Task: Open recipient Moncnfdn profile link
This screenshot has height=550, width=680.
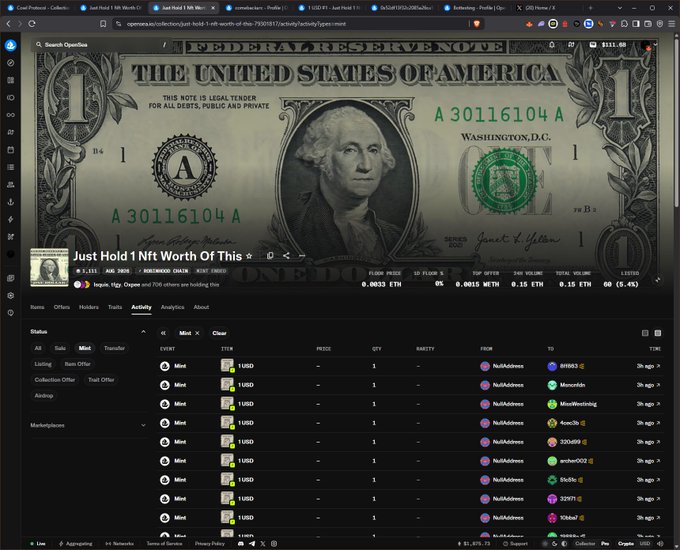Action: (x=572, y=385)
